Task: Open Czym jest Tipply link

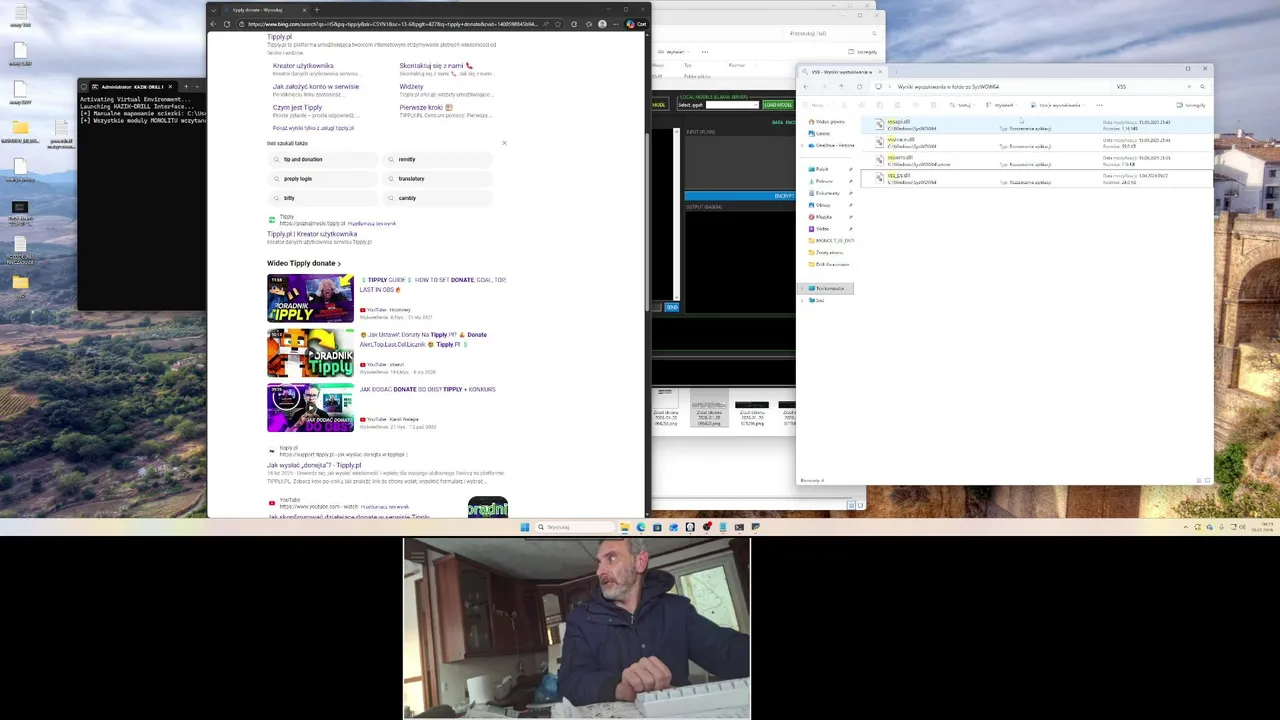Action: point(297,108)
